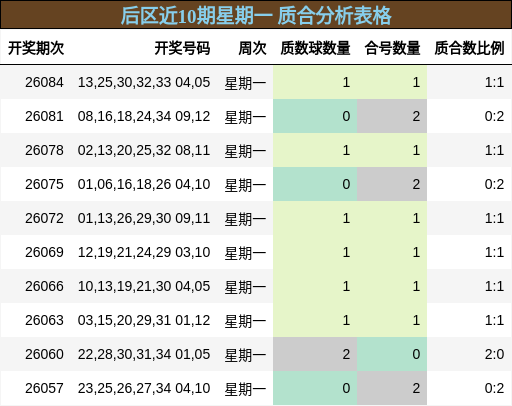This screenshot has width=512, height=406.
Task: Select numbers 10,13,19,21,30 04,05
Action: tap(144, 286)
